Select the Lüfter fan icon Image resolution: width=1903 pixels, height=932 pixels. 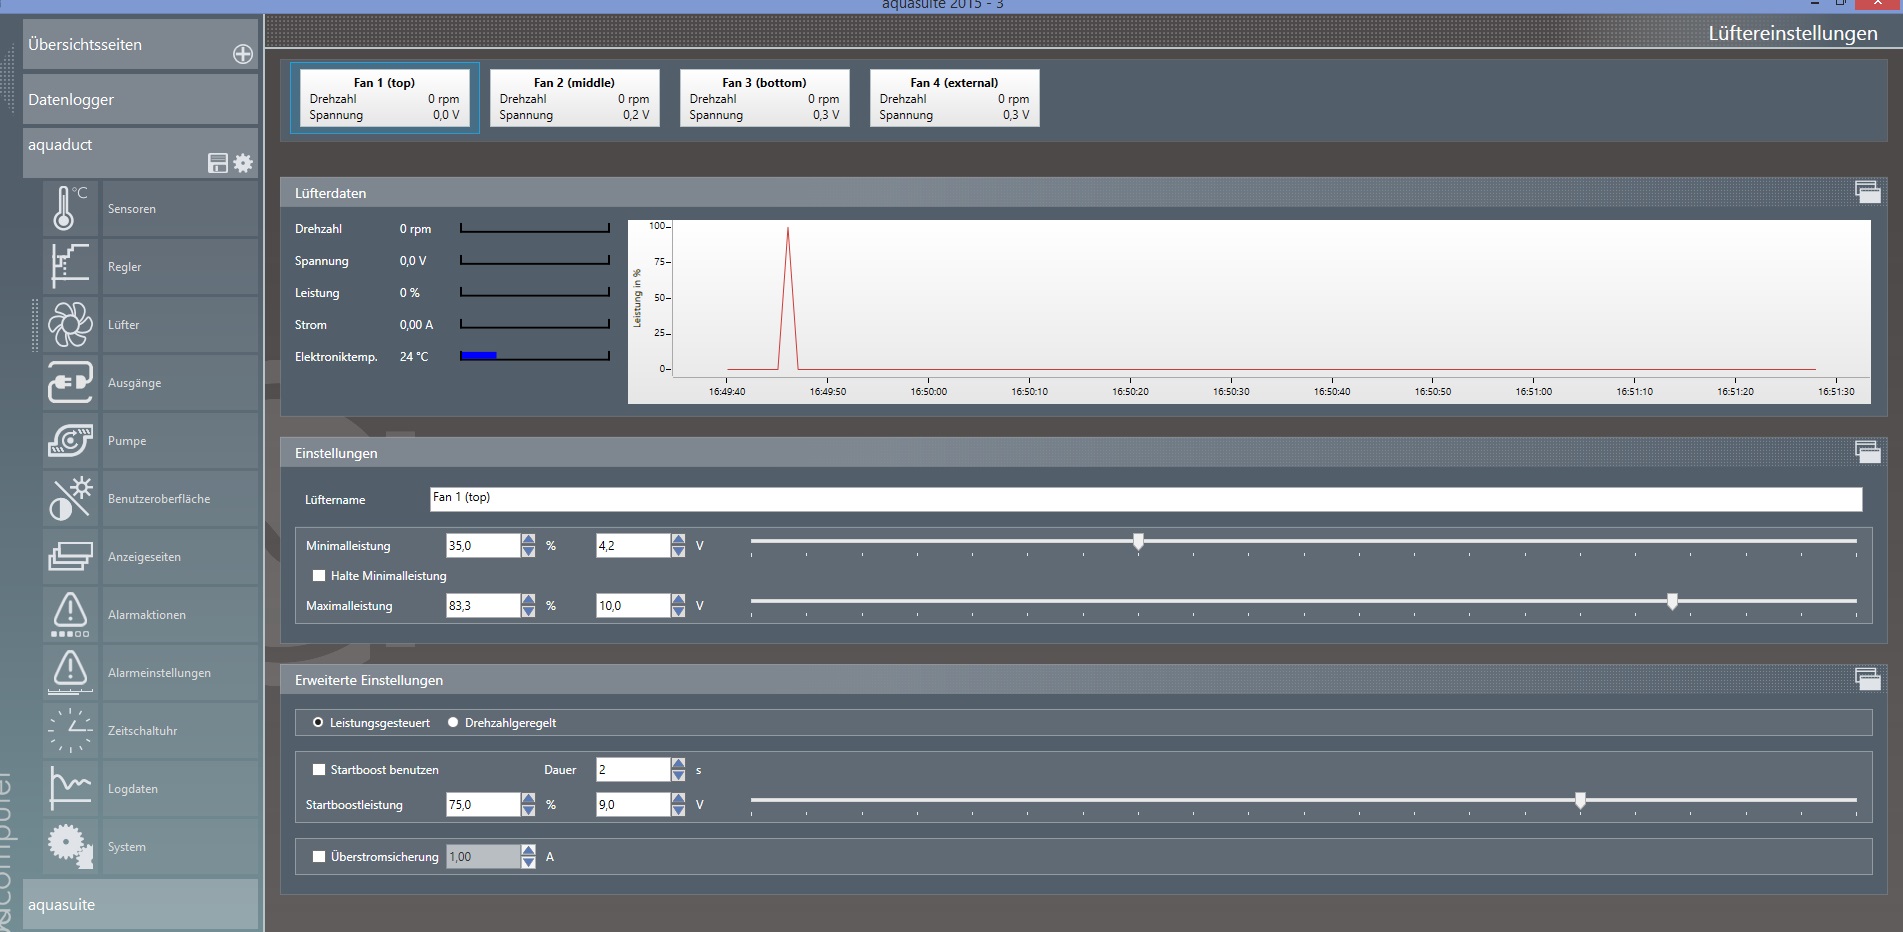70,324
